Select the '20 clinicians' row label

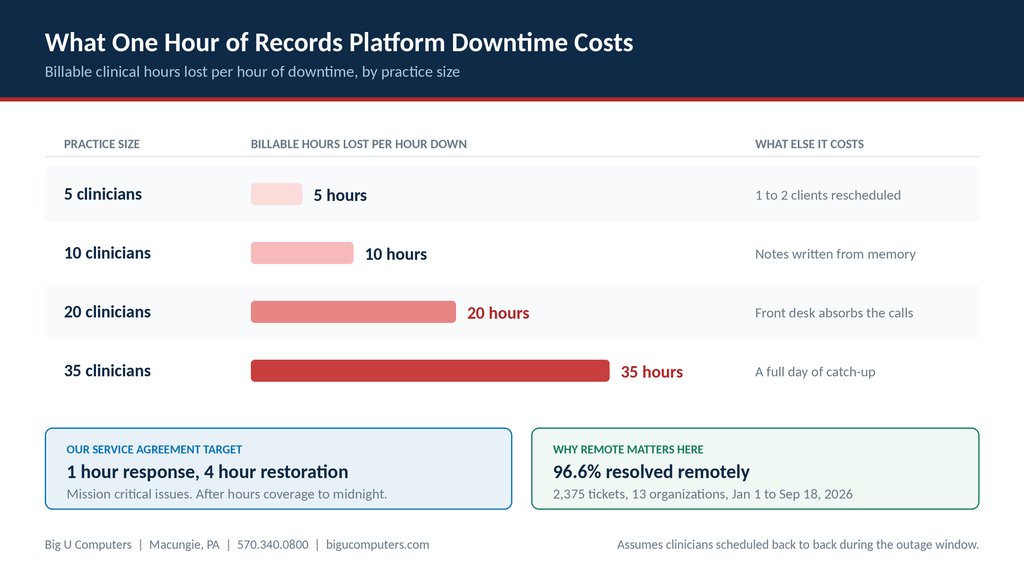click(x=107, y=312)
